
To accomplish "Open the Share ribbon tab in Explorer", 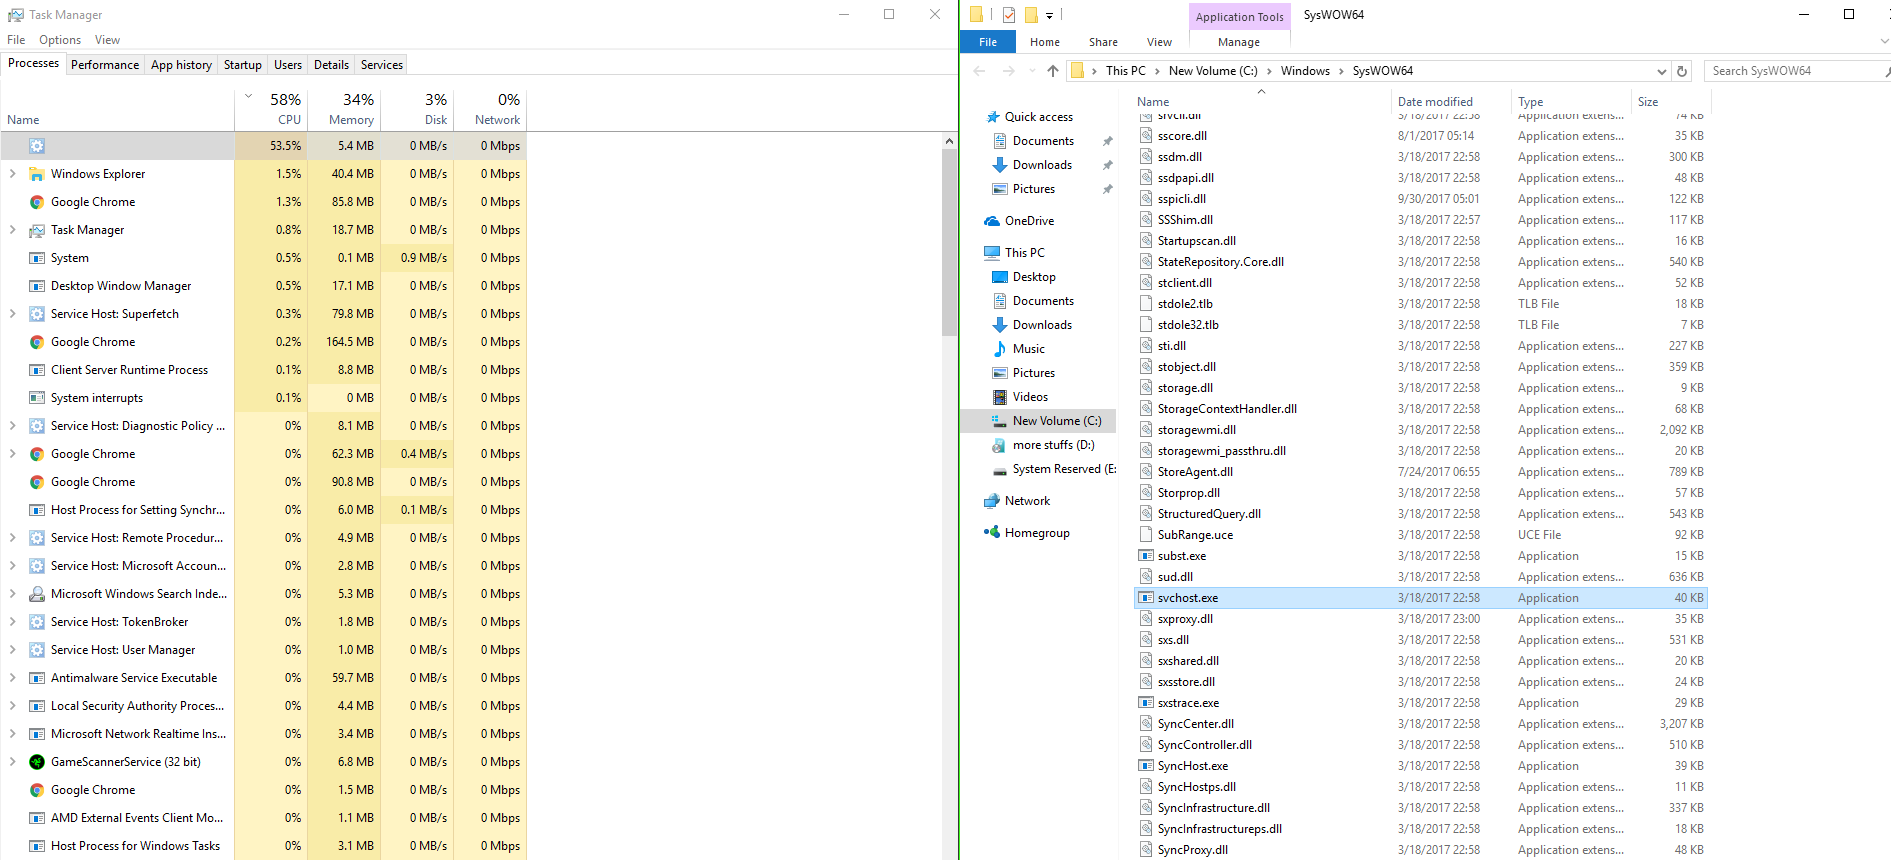I will 1103,42.
